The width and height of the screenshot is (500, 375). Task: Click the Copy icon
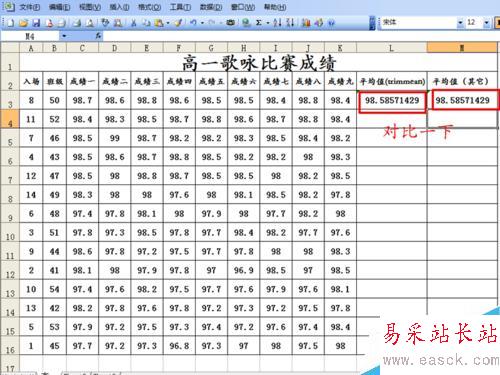coord(146,23)
